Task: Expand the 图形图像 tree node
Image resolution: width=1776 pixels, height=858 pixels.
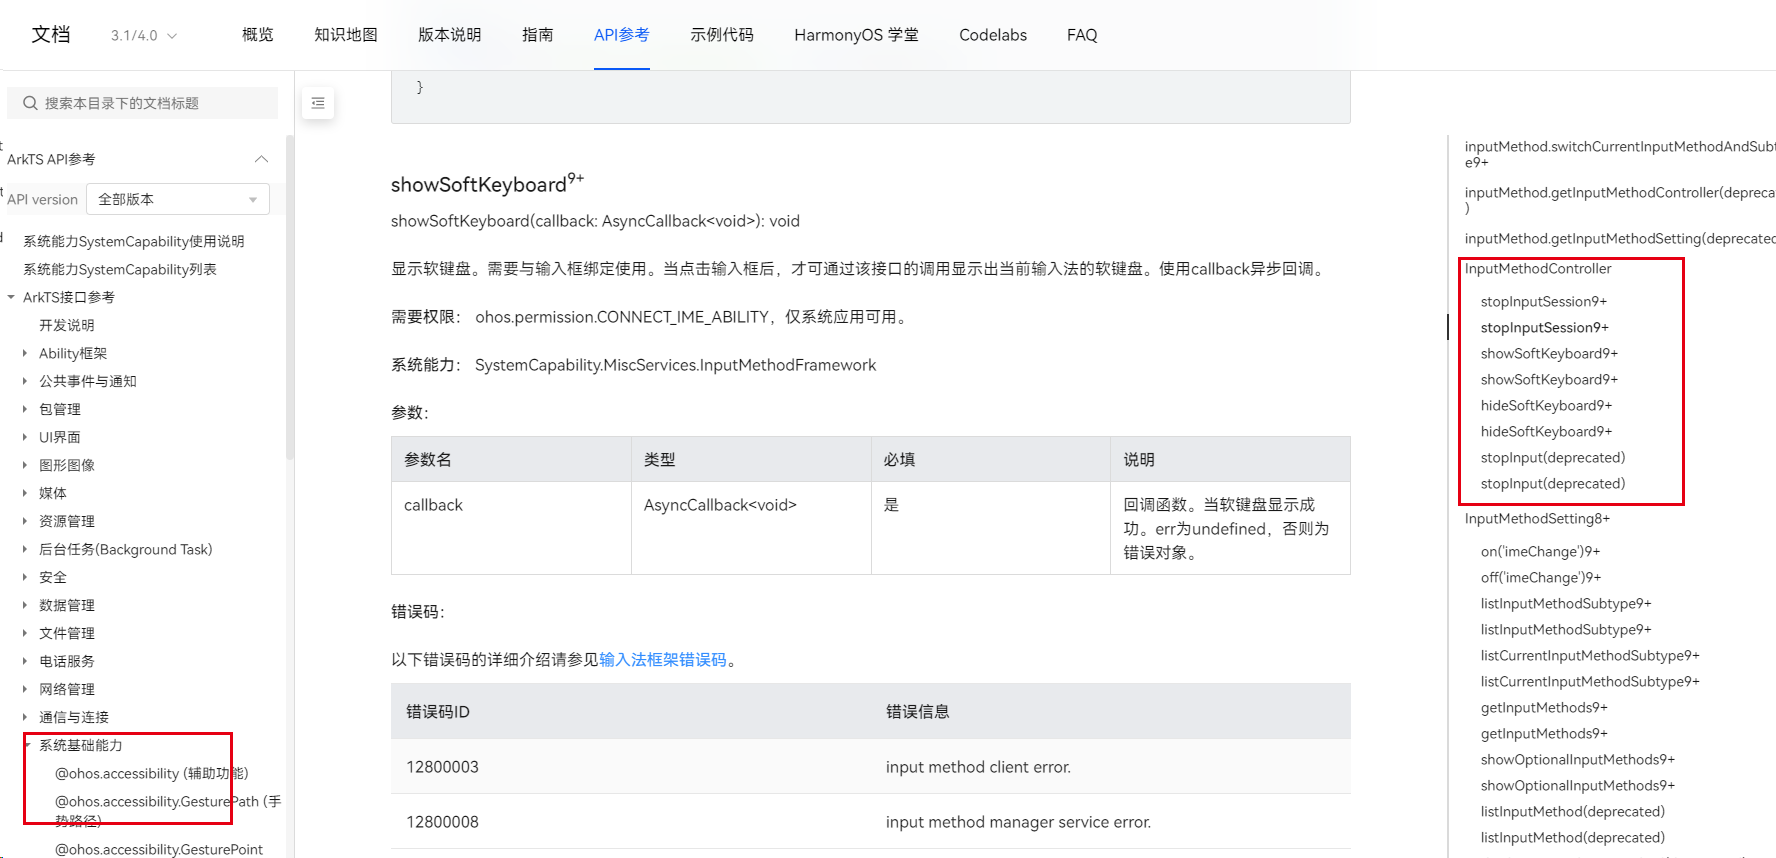Action: pyautogui.click(x=25, y=465)
